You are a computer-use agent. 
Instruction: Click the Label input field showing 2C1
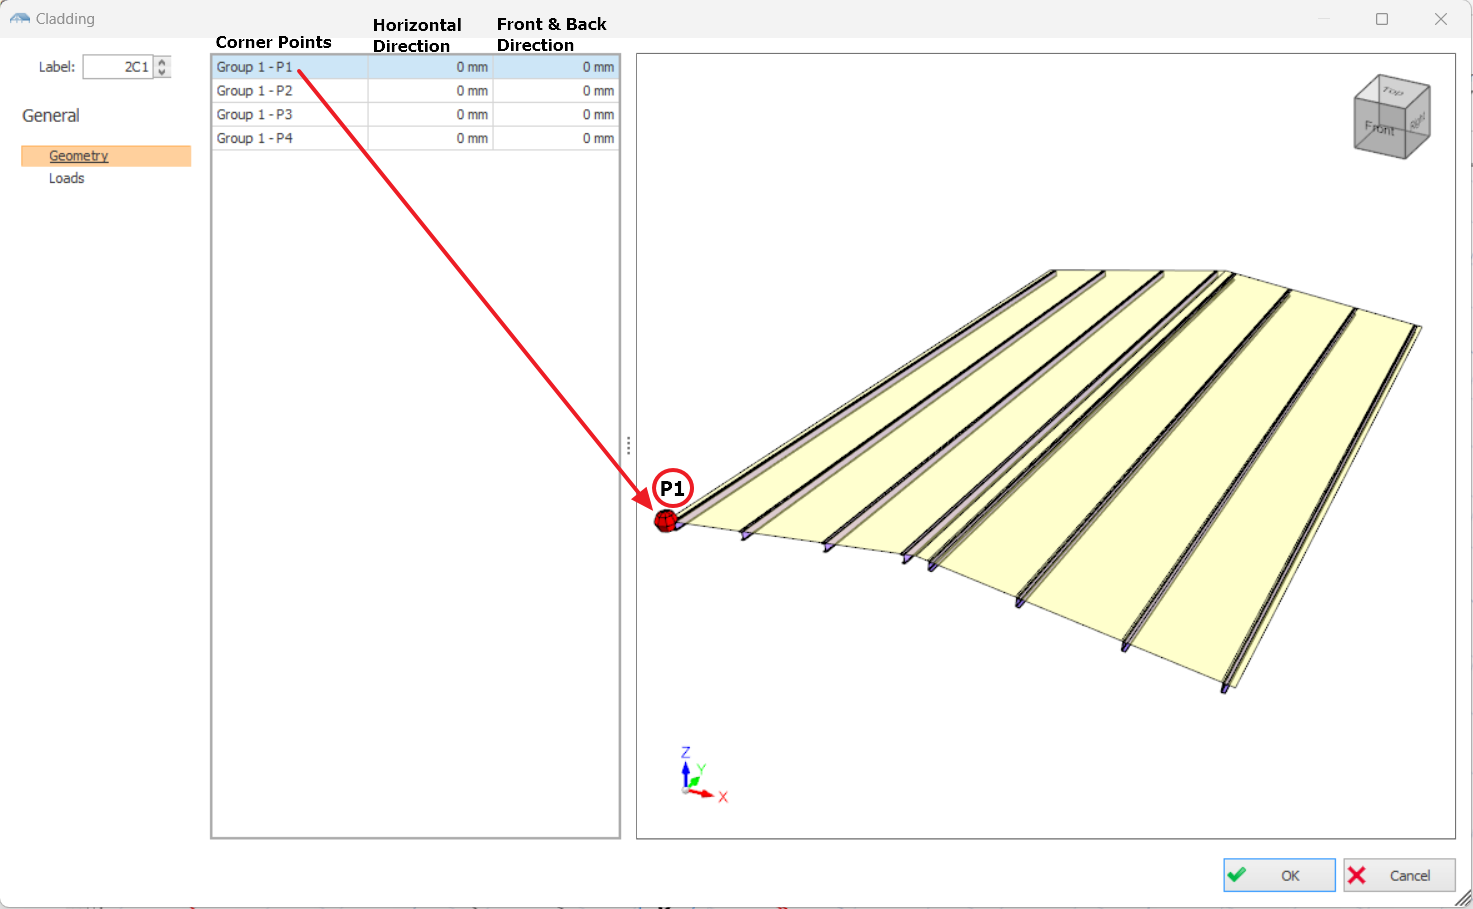[117, 67]
